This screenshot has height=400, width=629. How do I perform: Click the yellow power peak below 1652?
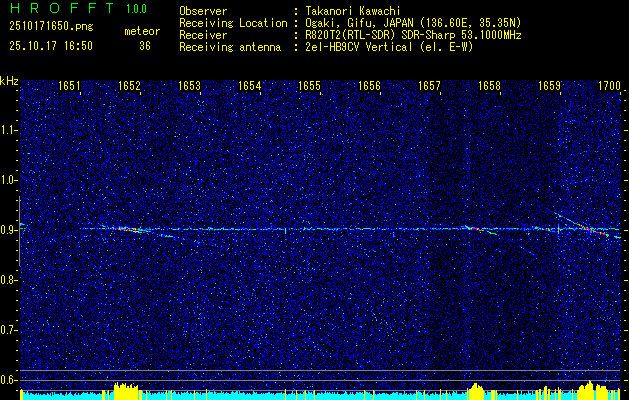pos(126,391)
